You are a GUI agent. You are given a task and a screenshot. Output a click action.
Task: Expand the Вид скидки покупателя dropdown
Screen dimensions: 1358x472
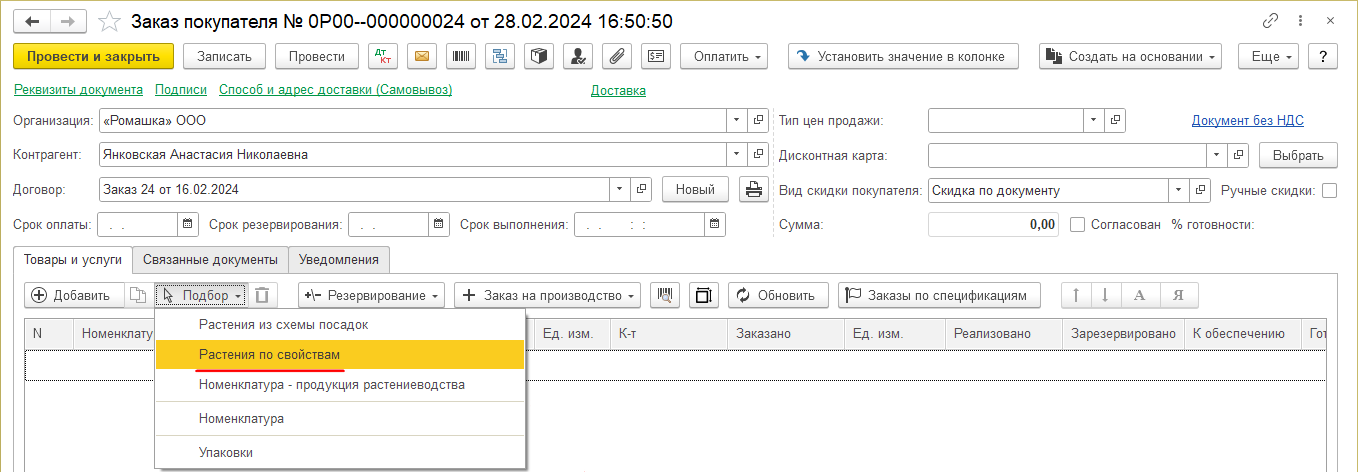(1180, 190)
